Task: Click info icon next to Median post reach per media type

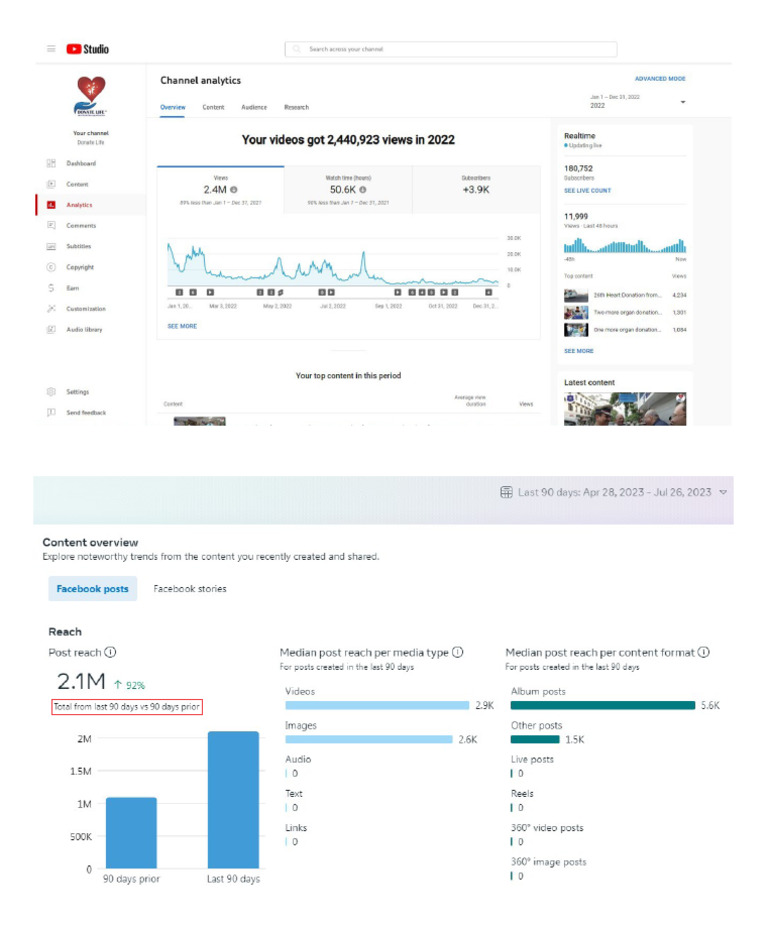Action: click(x=457, y=652)
